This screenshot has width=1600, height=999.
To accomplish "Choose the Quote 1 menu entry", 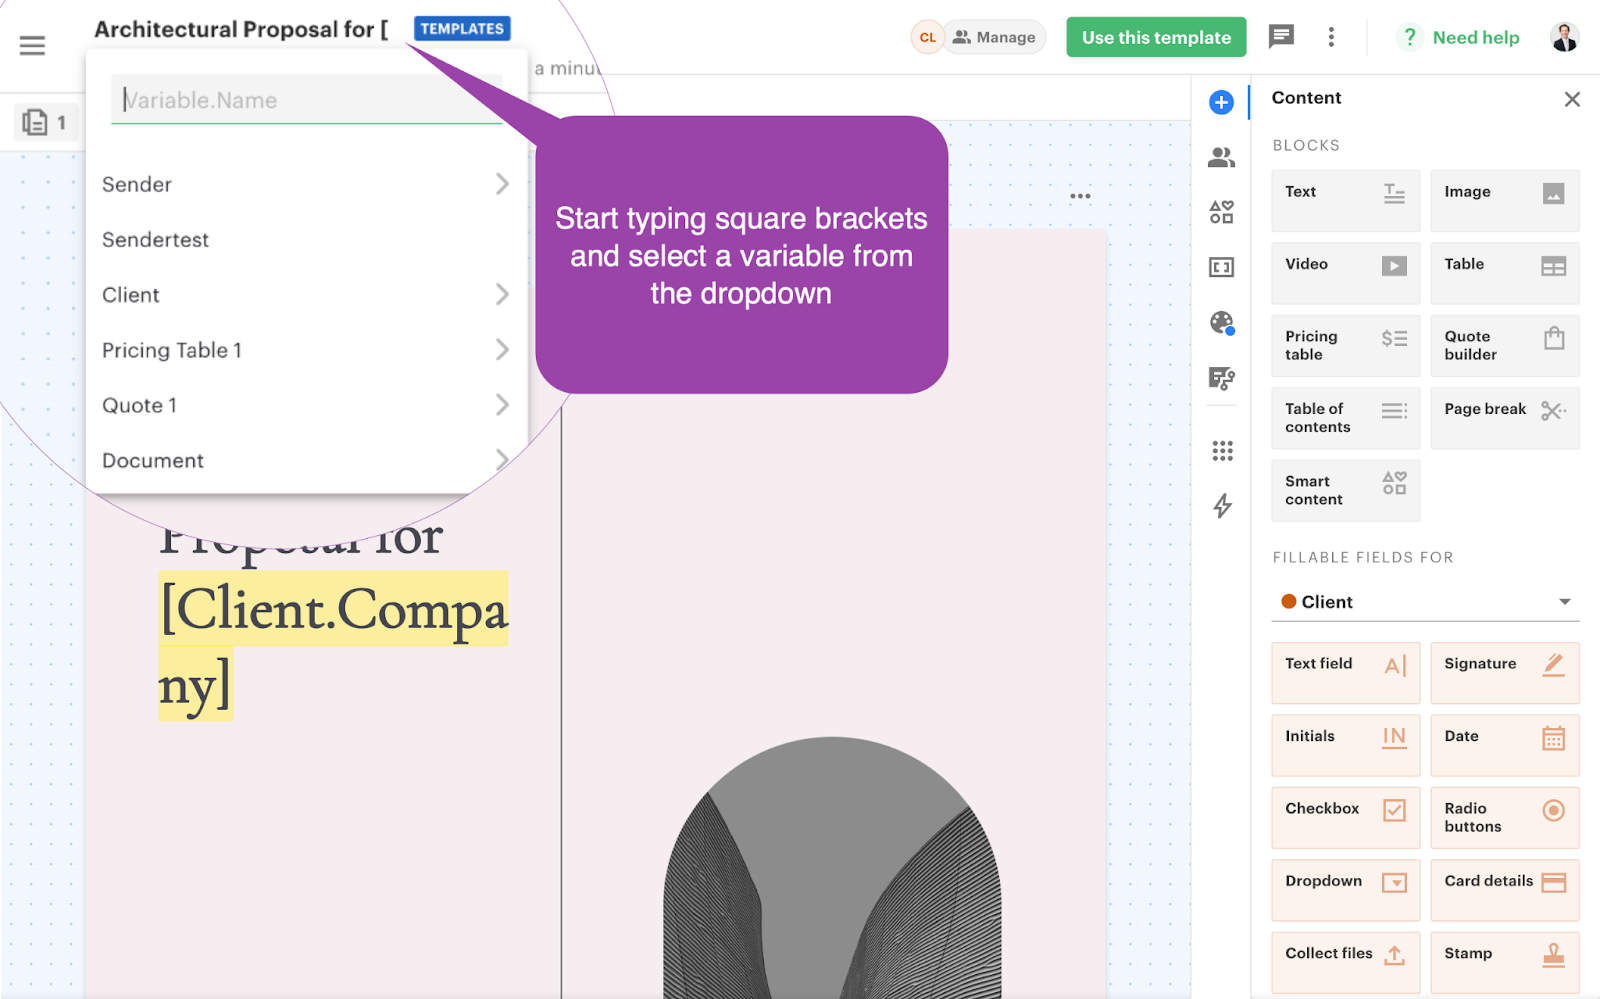I will [305, 405].
